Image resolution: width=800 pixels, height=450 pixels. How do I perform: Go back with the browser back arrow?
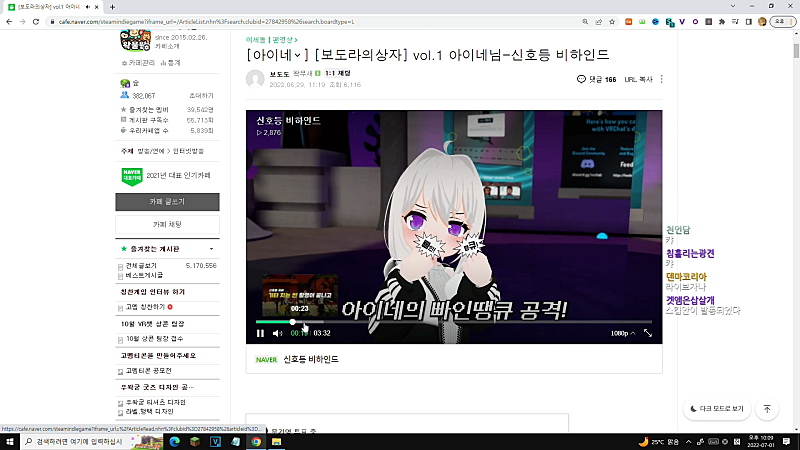[x=9, y=22]
